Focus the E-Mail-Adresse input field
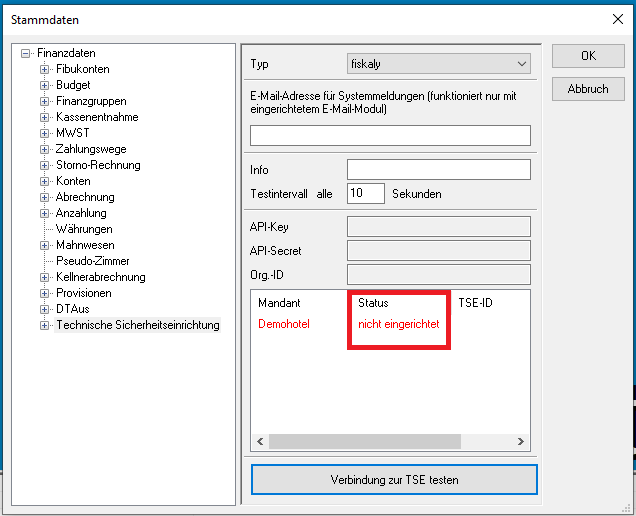Viewport: 636px width, 516px height. click(390, 135)
